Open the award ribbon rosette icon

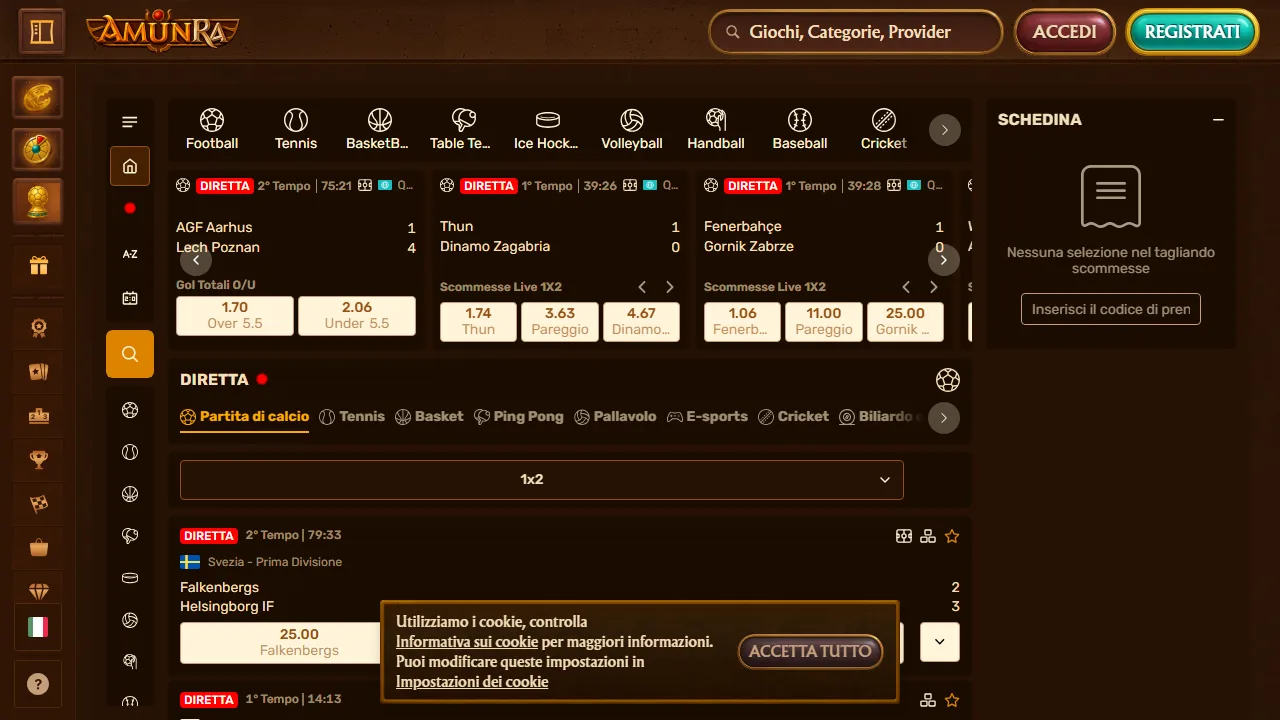tap(38, 327)
